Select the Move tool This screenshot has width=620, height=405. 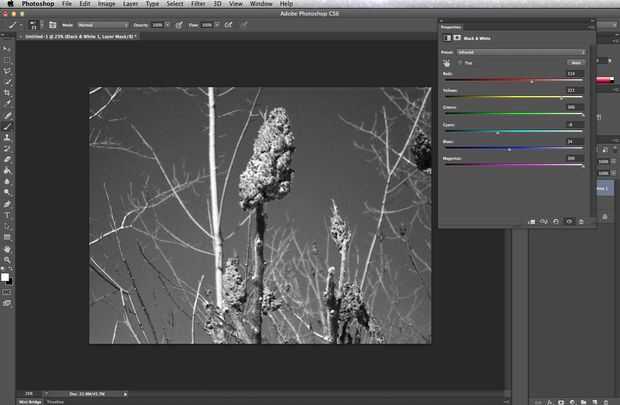[x=7, y=49]
